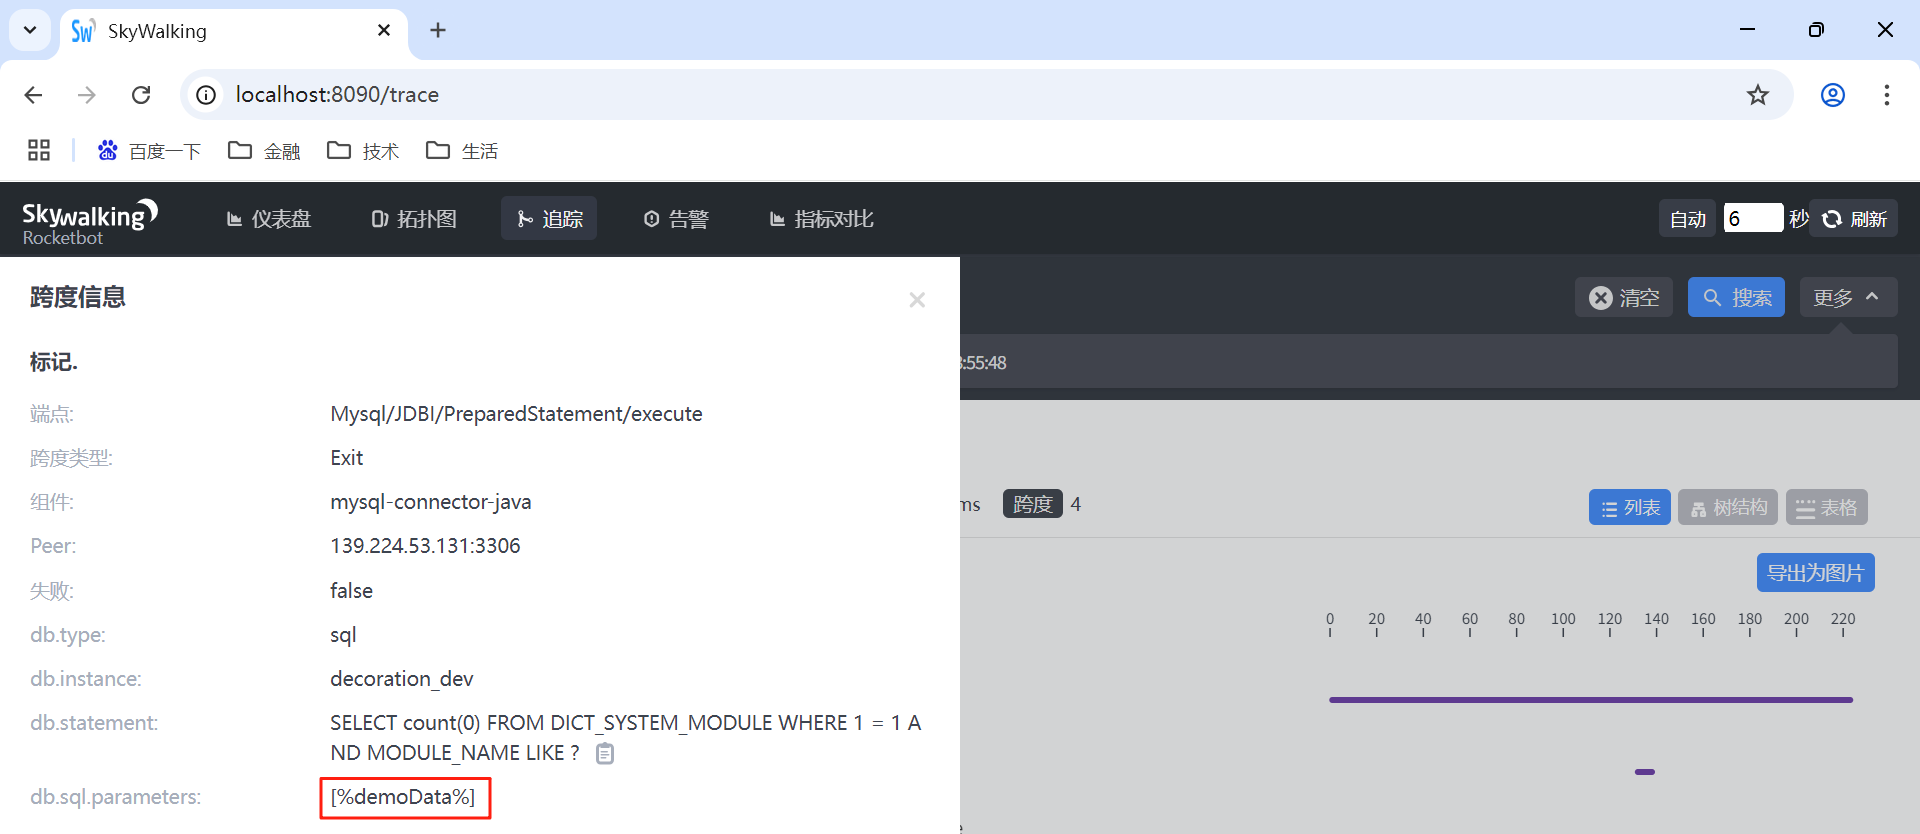This screenshot has width=1920, height=834.
Task: Select the 追踪 trace menu item
Action: point(549,218)
